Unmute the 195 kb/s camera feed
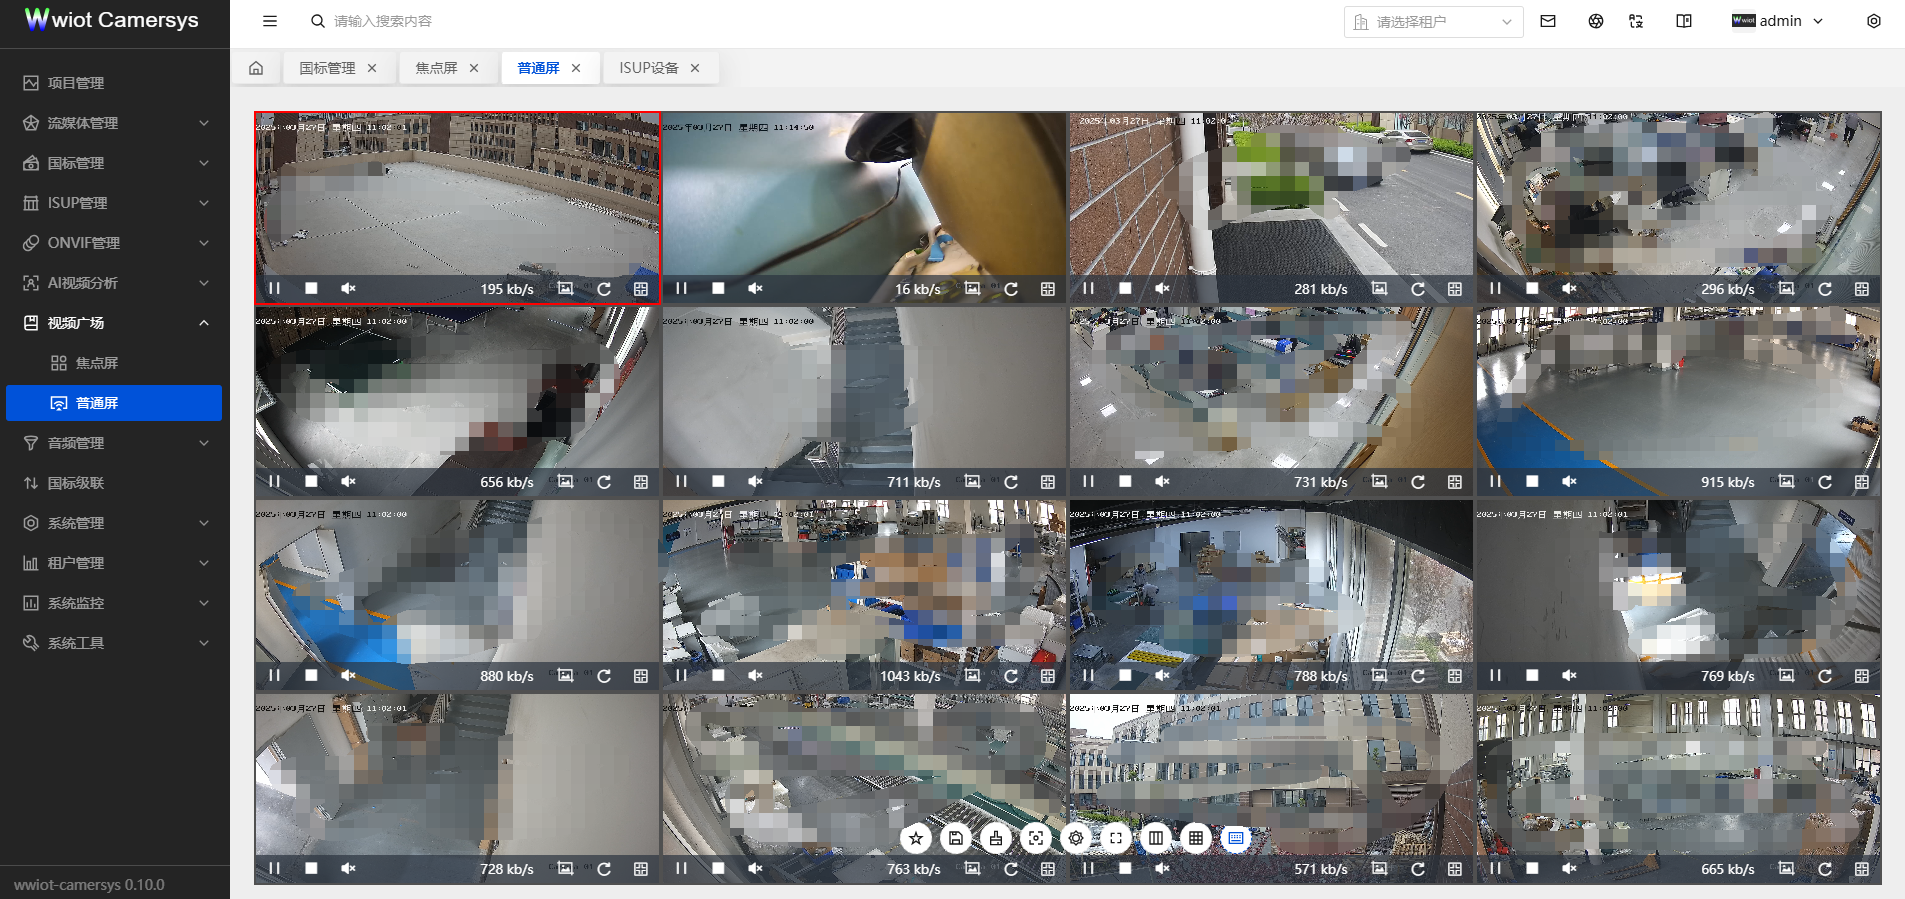The width and height of the screenshot is (1905, 899). click(348, 289)
